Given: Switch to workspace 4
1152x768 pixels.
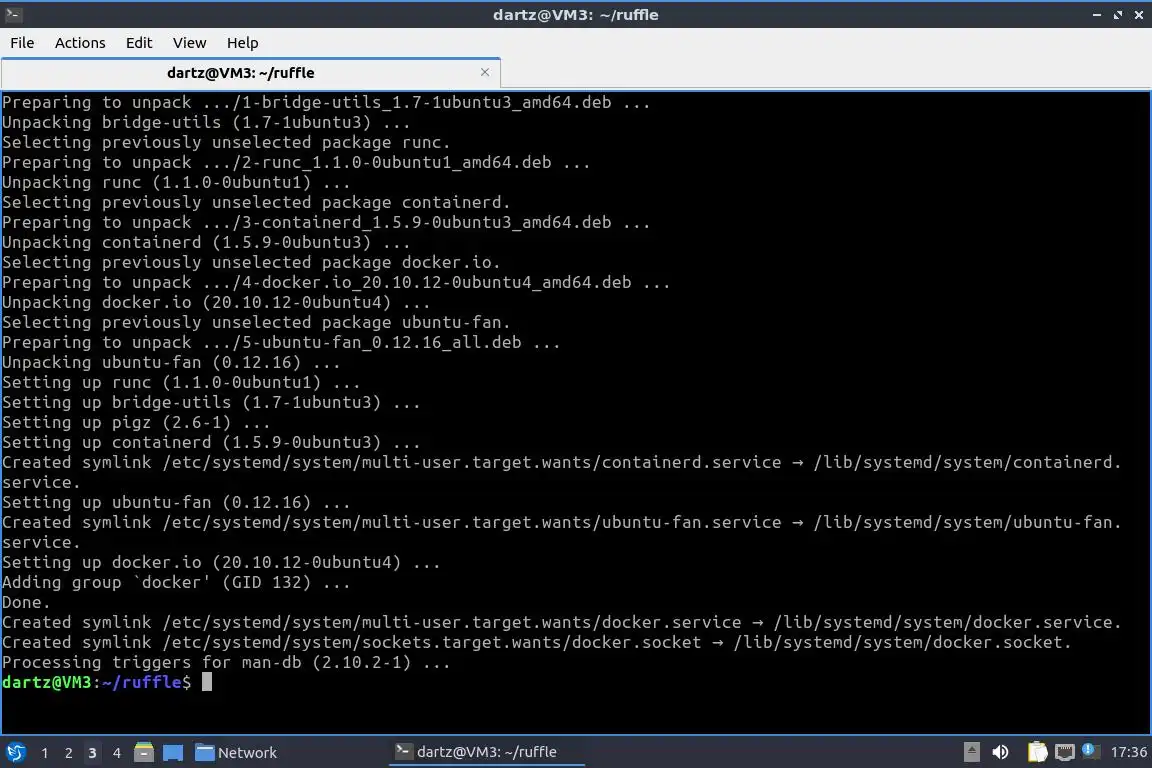Looking at the screenshot, I should [117, 753].
